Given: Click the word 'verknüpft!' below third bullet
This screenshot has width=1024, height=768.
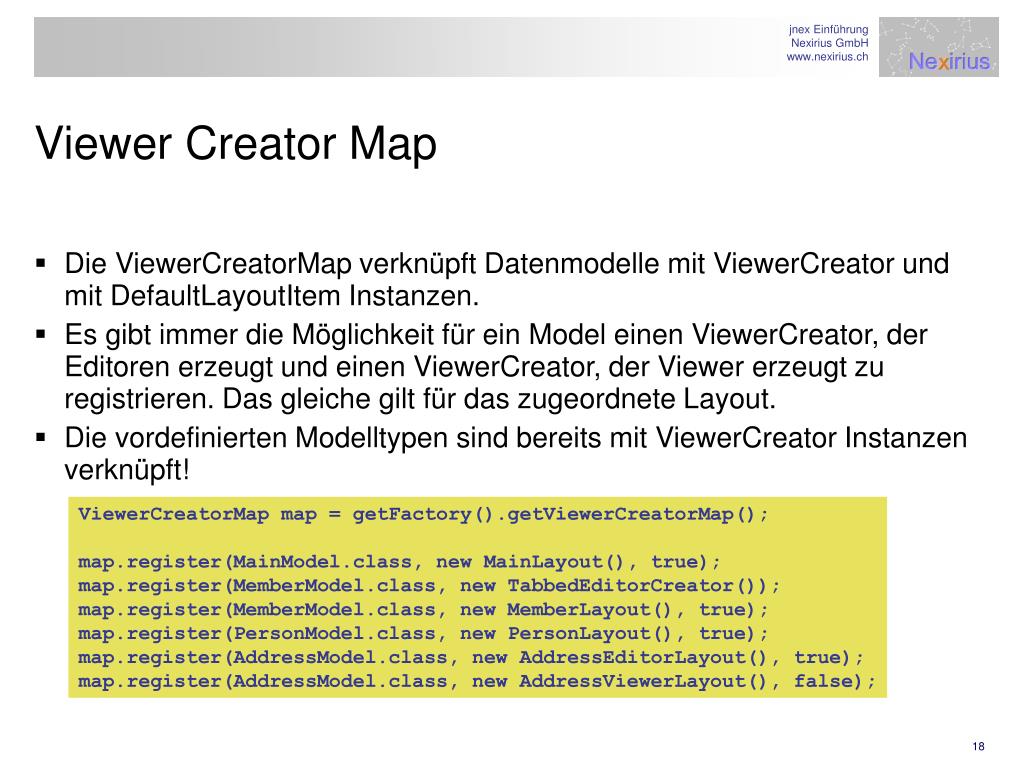Looking at the screenshot, I should (x=127, y=470).
